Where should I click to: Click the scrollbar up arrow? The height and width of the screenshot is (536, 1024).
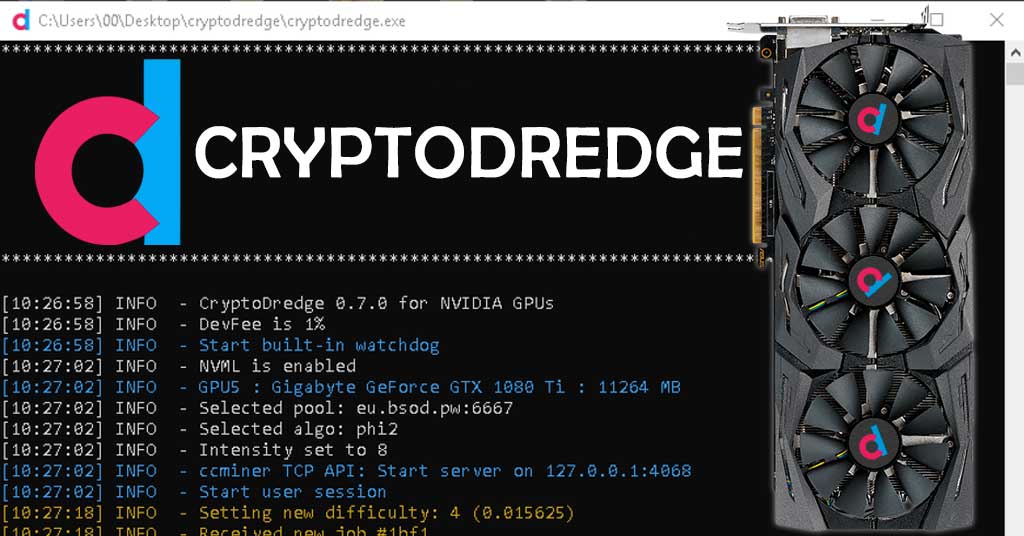click(1016, 52)
